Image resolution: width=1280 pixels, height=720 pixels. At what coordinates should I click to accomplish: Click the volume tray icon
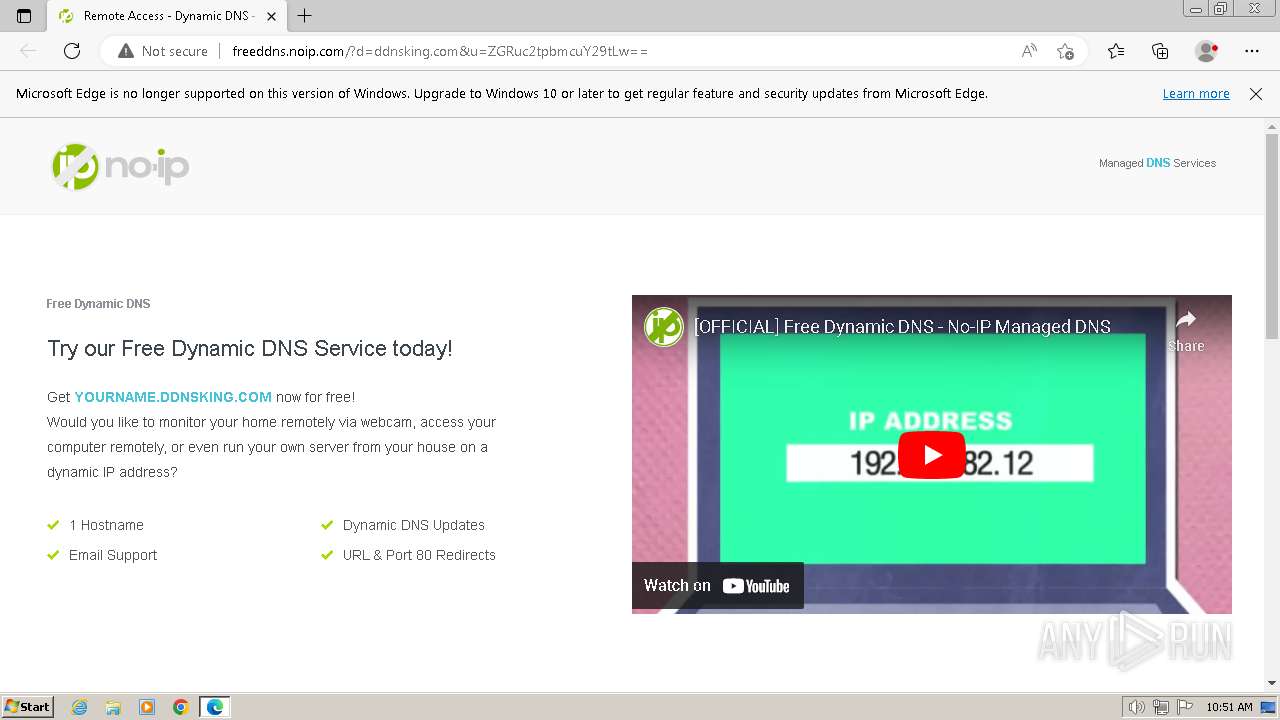coord(1136,707)
